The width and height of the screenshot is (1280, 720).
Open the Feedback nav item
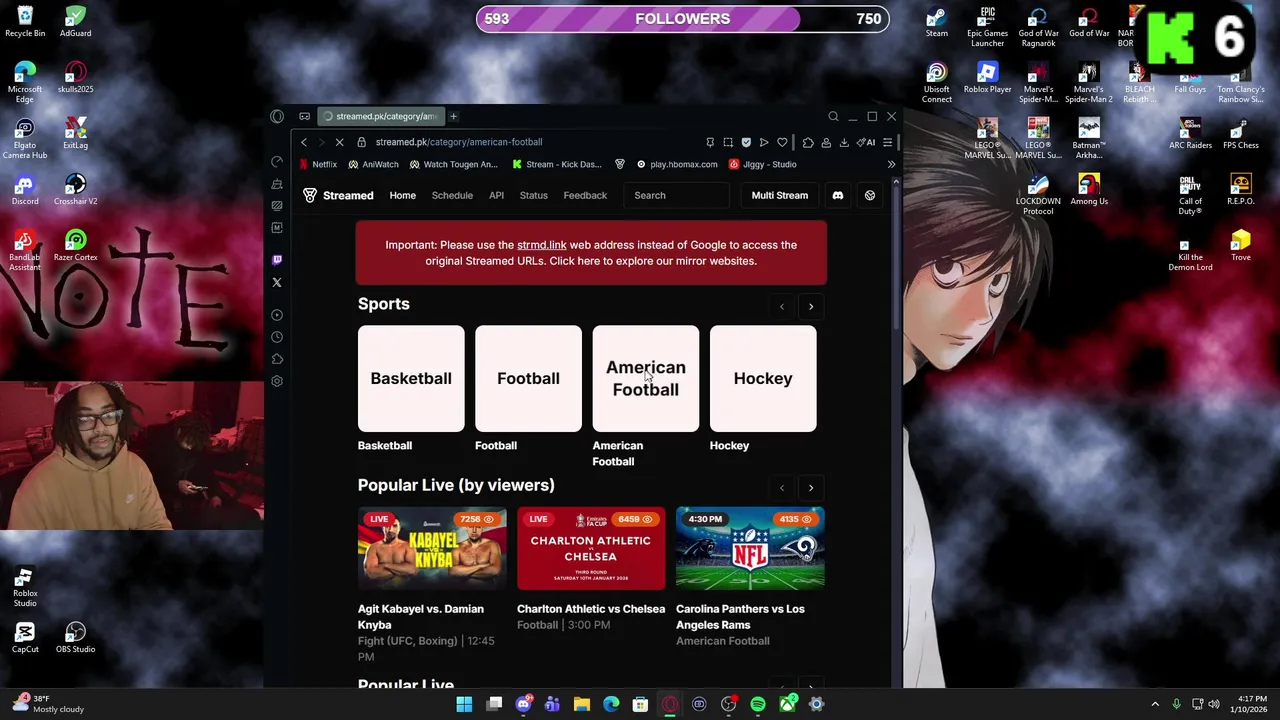coord(585,195)
